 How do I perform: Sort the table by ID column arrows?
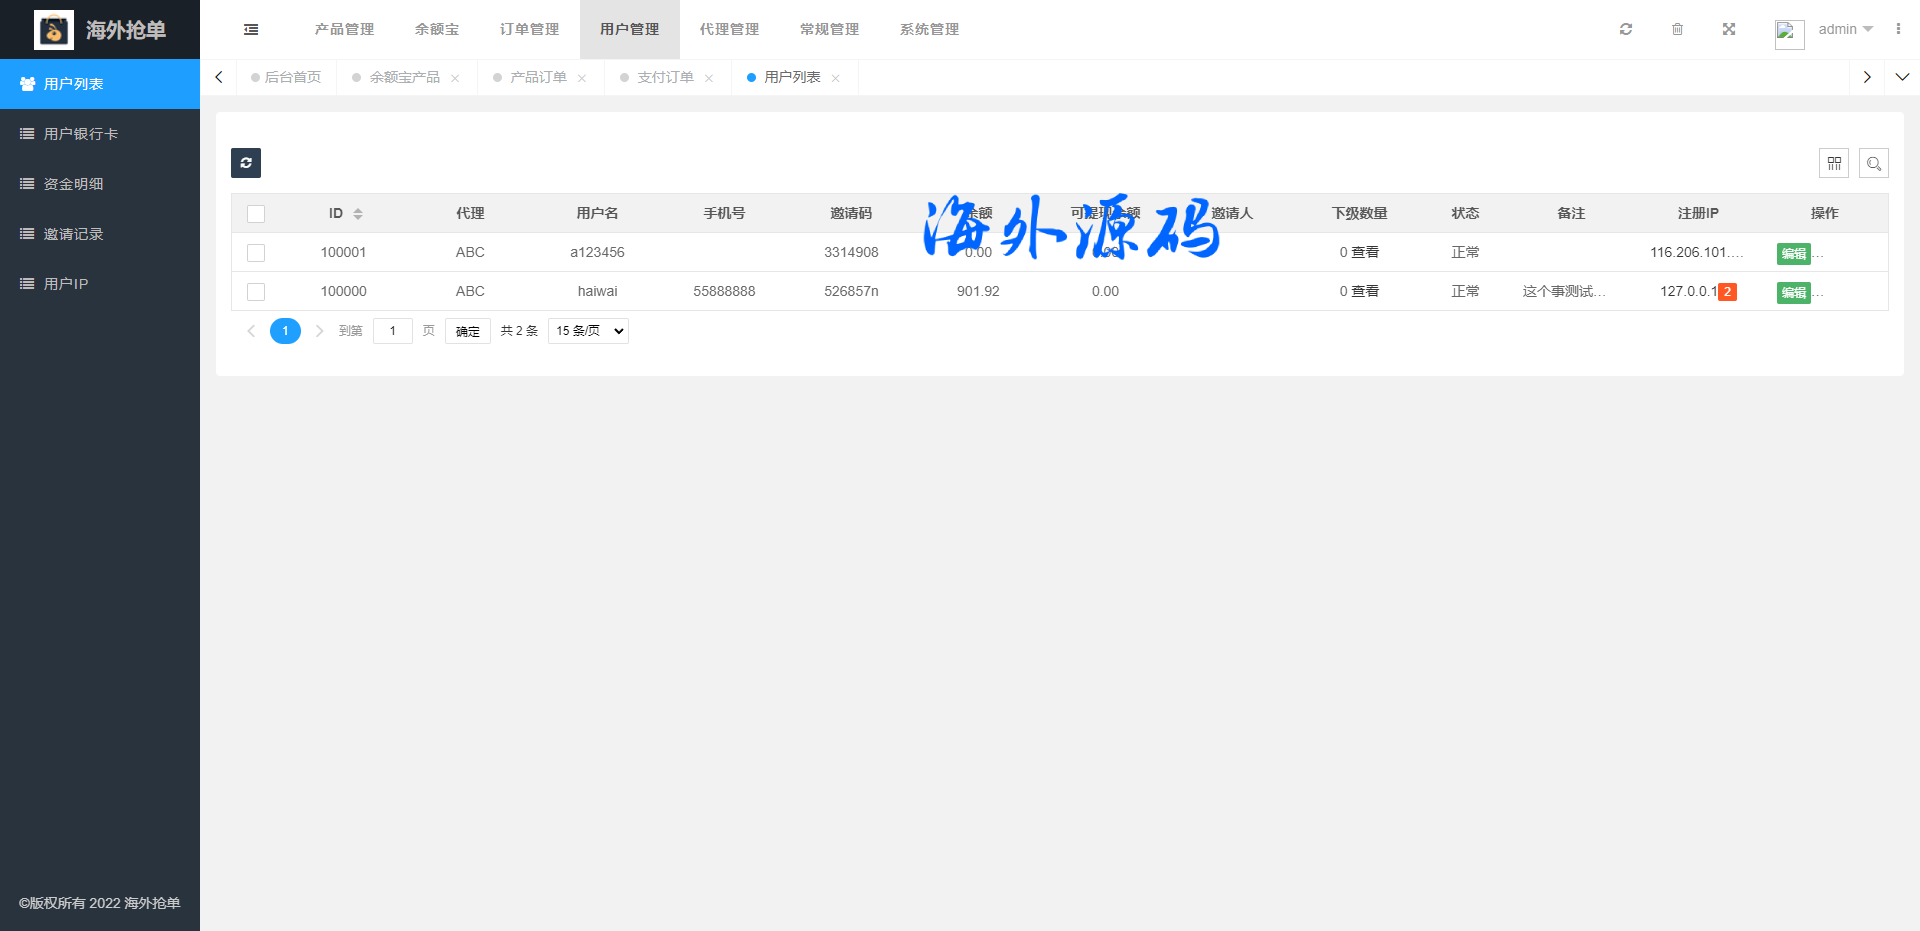(358, 214)
